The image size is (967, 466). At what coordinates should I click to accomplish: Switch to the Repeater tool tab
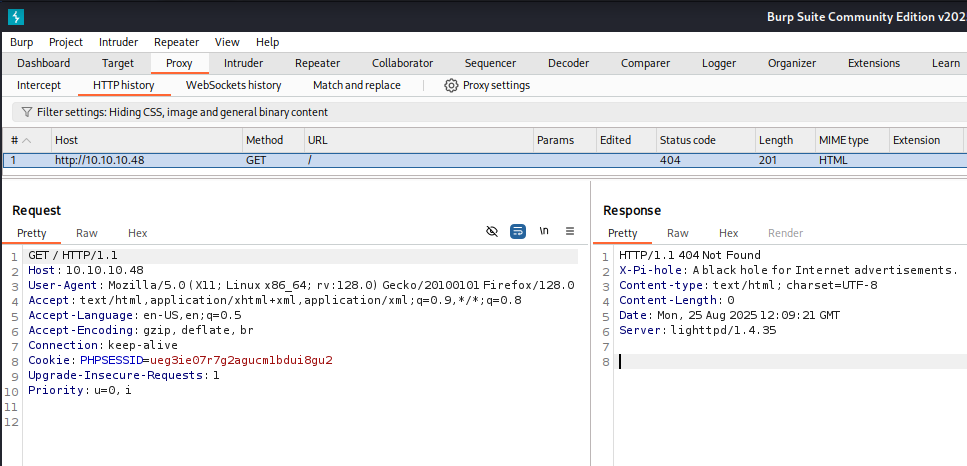point(317,63)
